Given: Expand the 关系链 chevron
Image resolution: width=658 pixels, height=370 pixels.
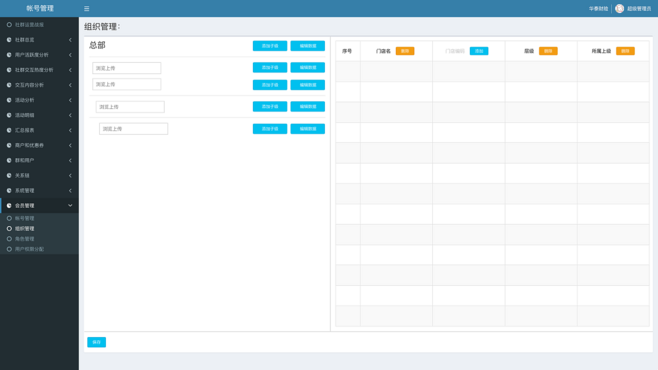Looking at the screenshot, I should 70,176.
